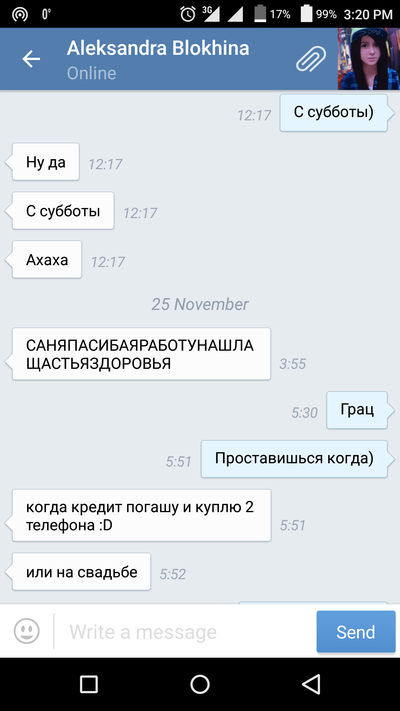
Task: Tap the alarm clock status icon
Action: click(x=188, y=14)
